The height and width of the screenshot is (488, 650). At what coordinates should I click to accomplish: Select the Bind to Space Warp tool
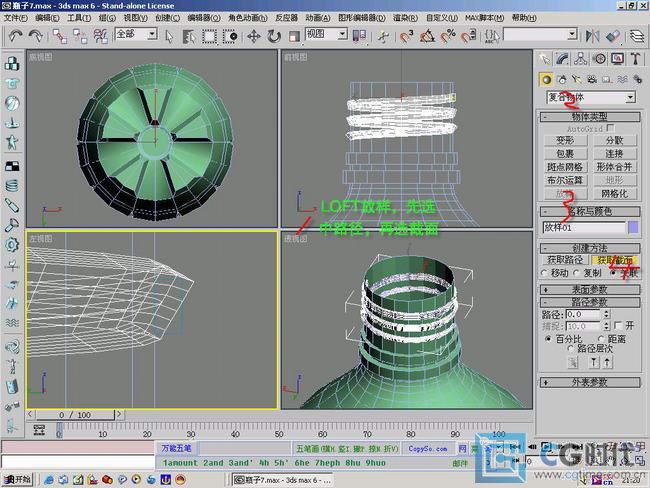click(x=100, y=36)
